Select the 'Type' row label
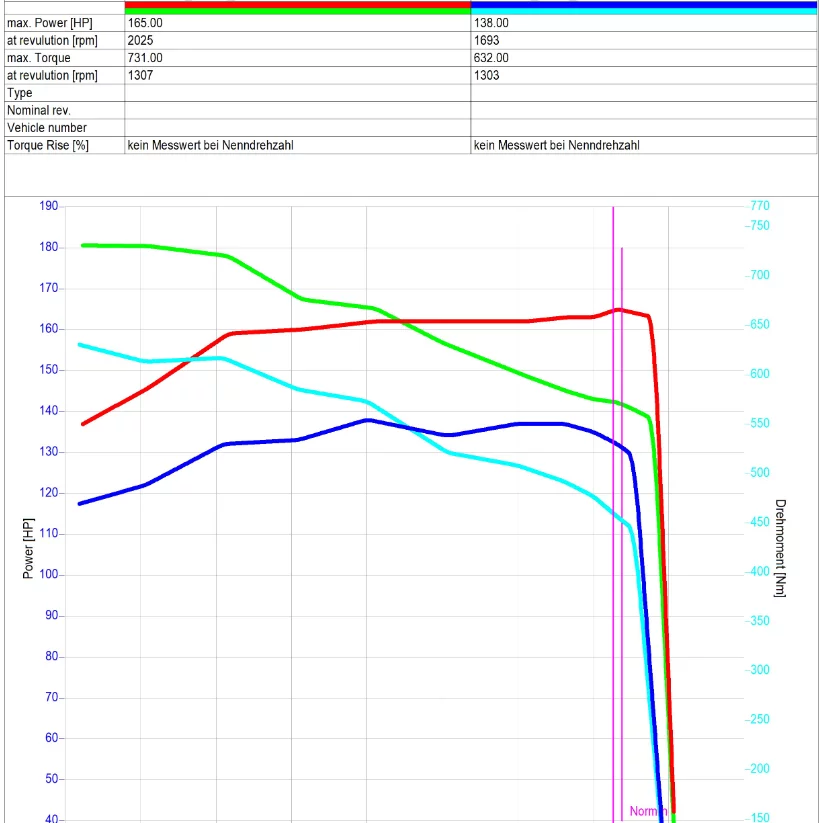Viewport: 819px width, 823px height. click(20, 93)
